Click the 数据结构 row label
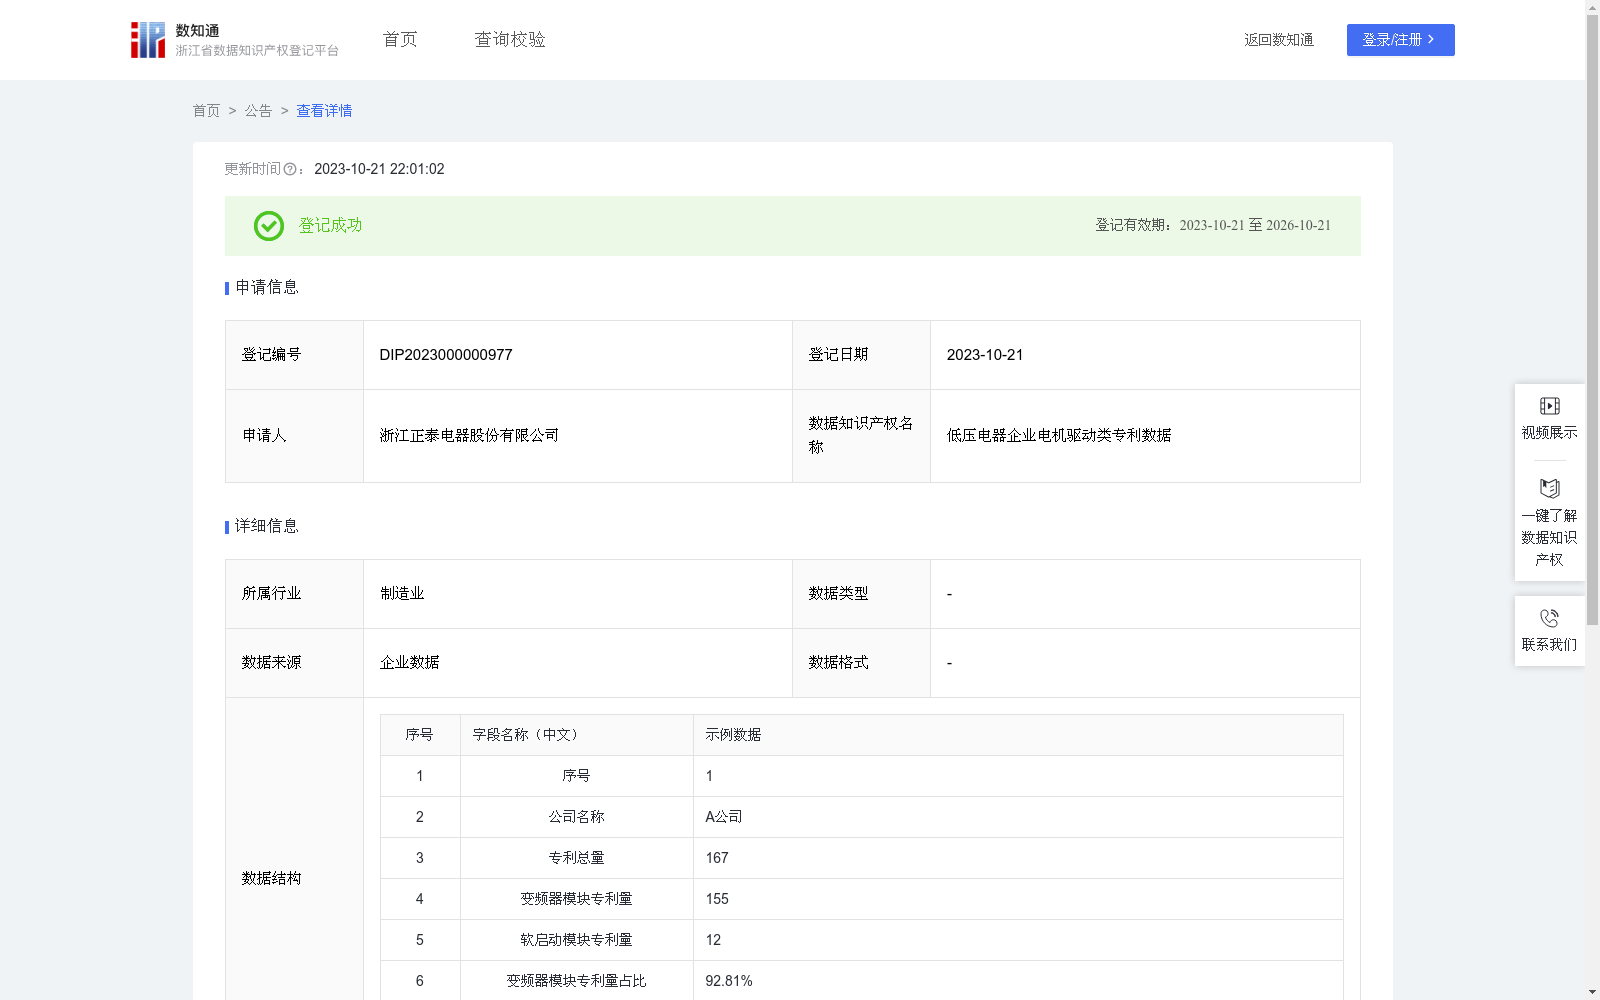This screenshot has width=1600, height=1000. (x=271, y=878)
